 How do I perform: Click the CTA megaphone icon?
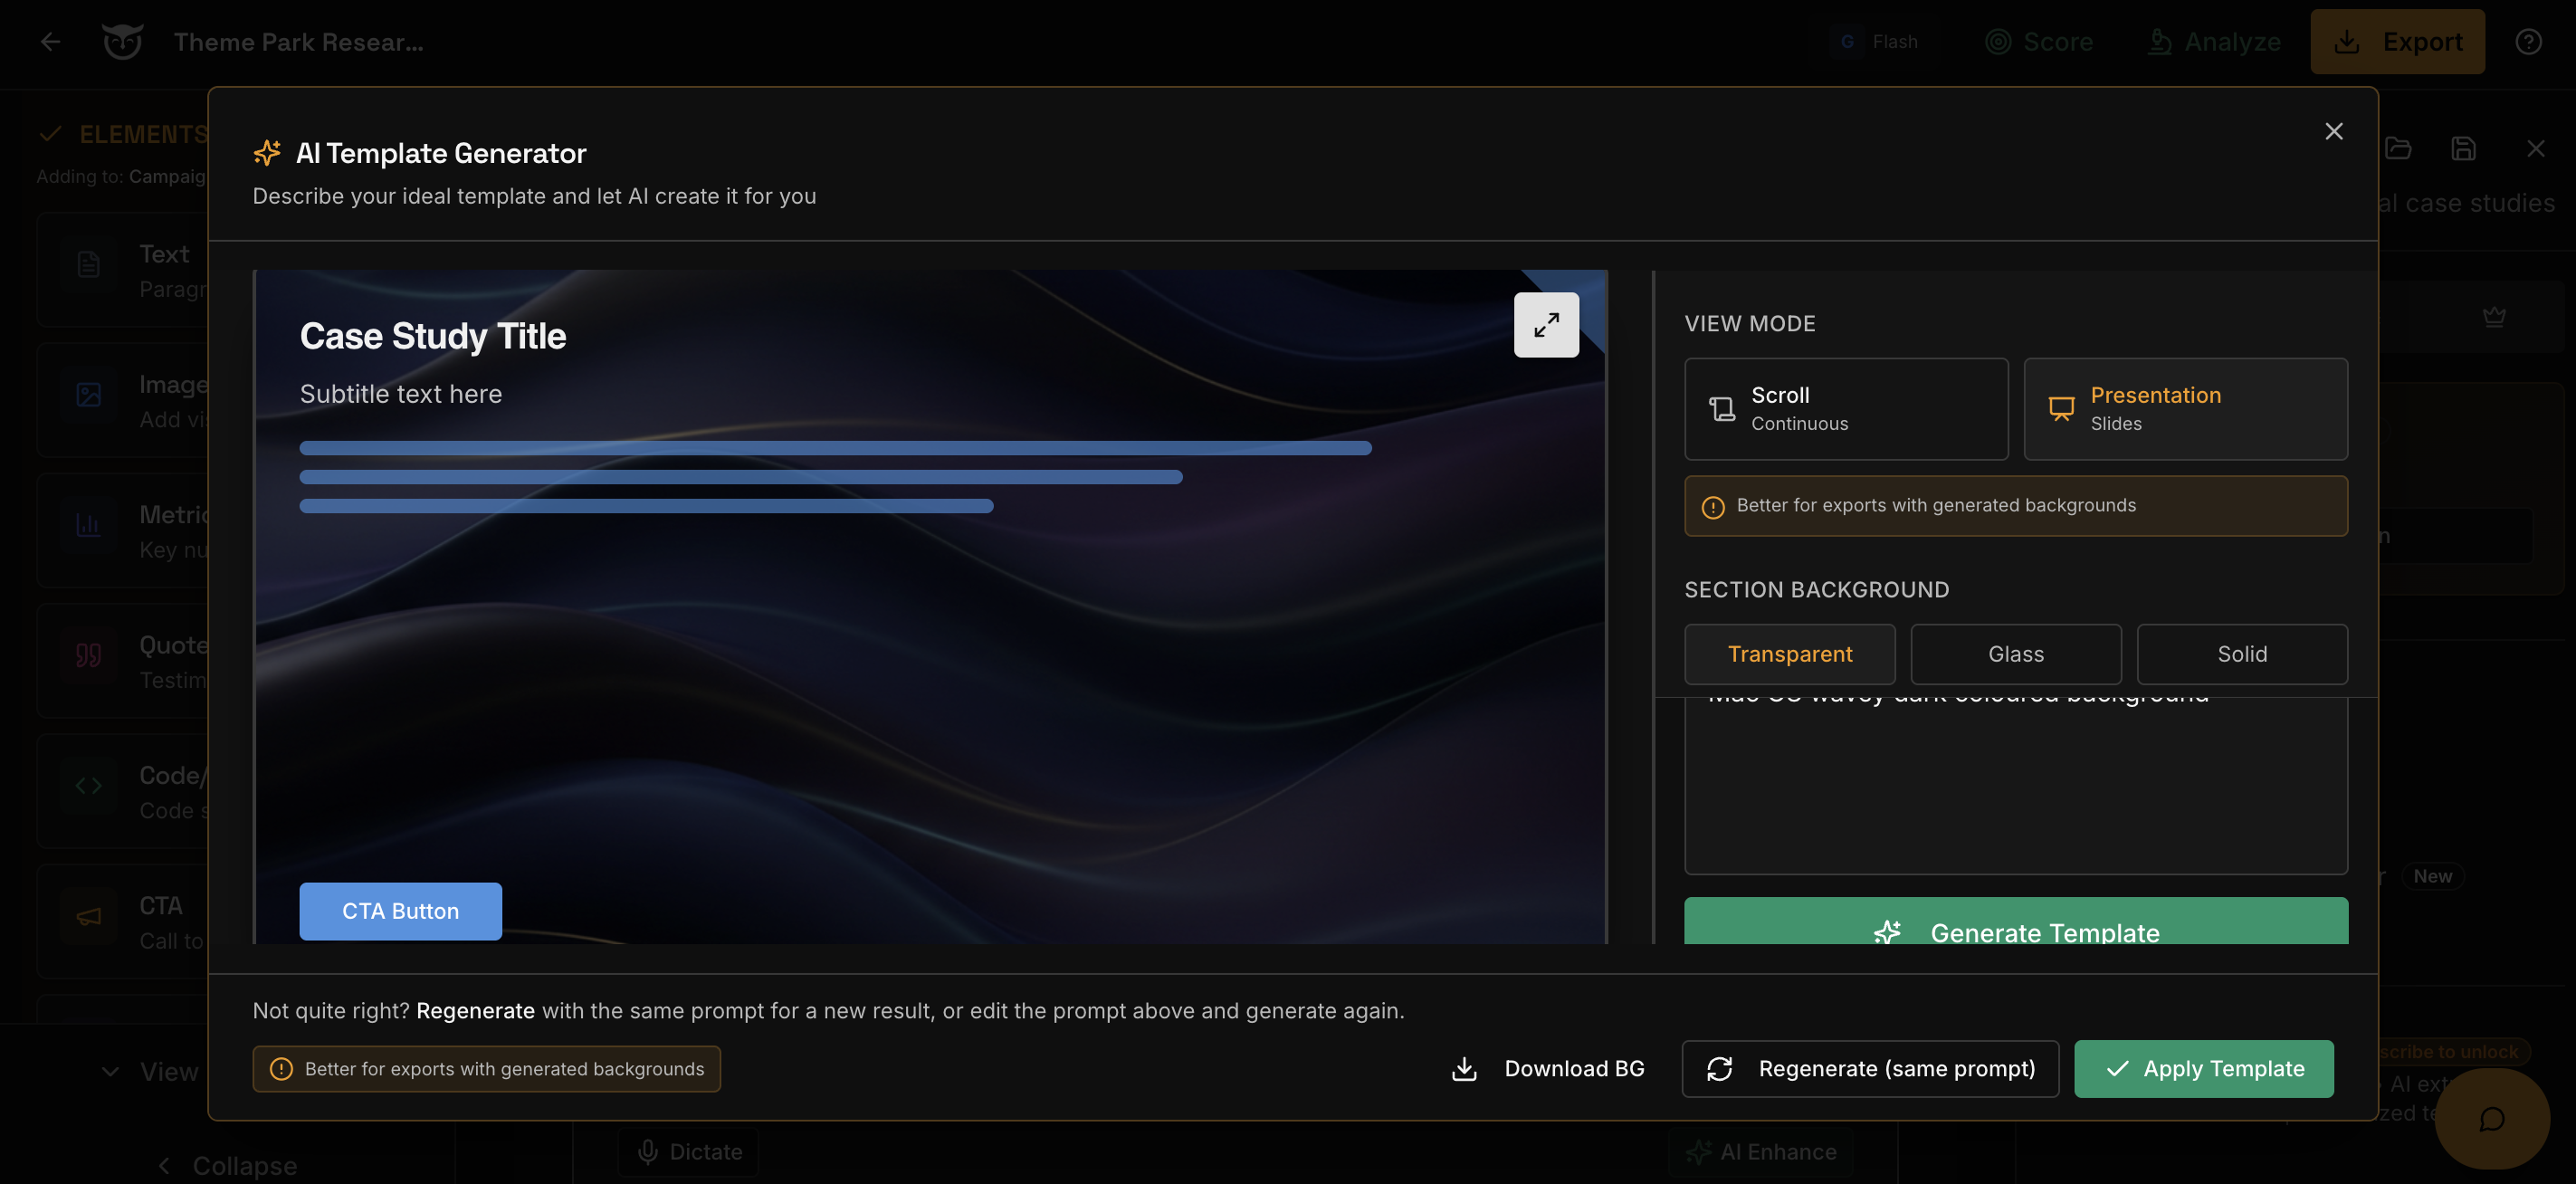88,917
